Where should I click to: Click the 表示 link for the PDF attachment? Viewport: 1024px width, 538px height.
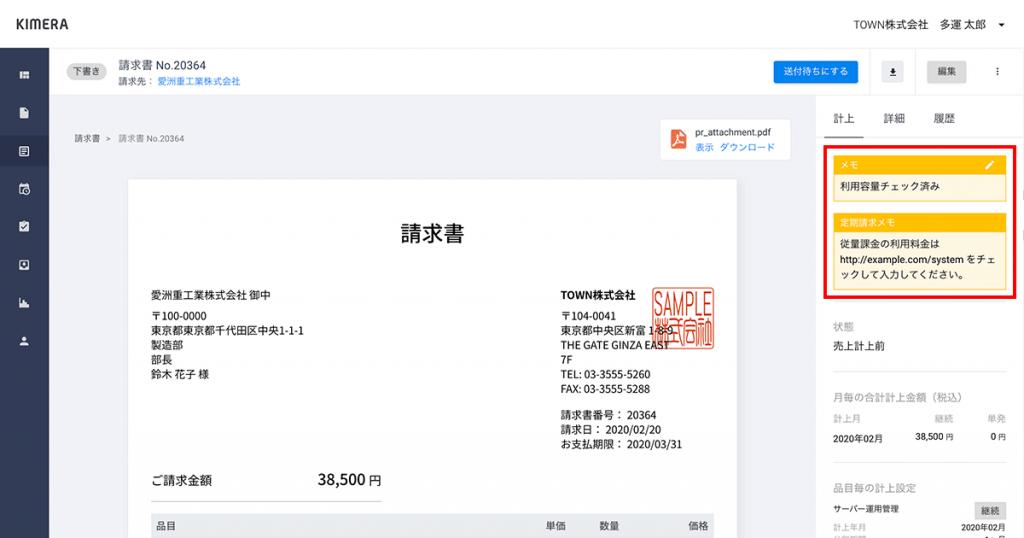click(x=704, y=147)
